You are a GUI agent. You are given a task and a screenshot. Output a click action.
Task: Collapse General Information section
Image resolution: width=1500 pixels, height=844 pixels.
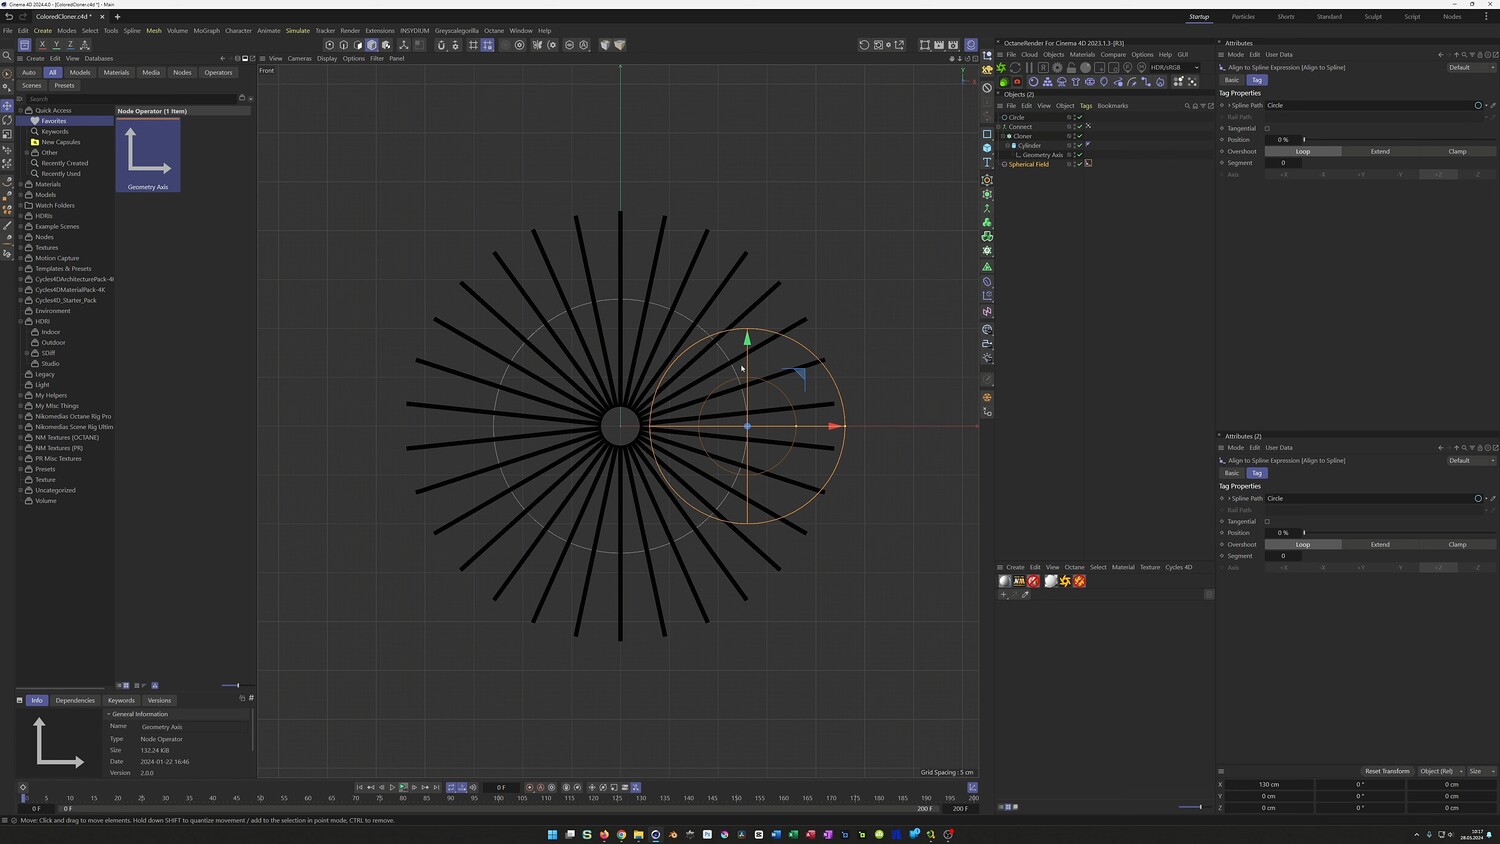[x=109, y=714]
